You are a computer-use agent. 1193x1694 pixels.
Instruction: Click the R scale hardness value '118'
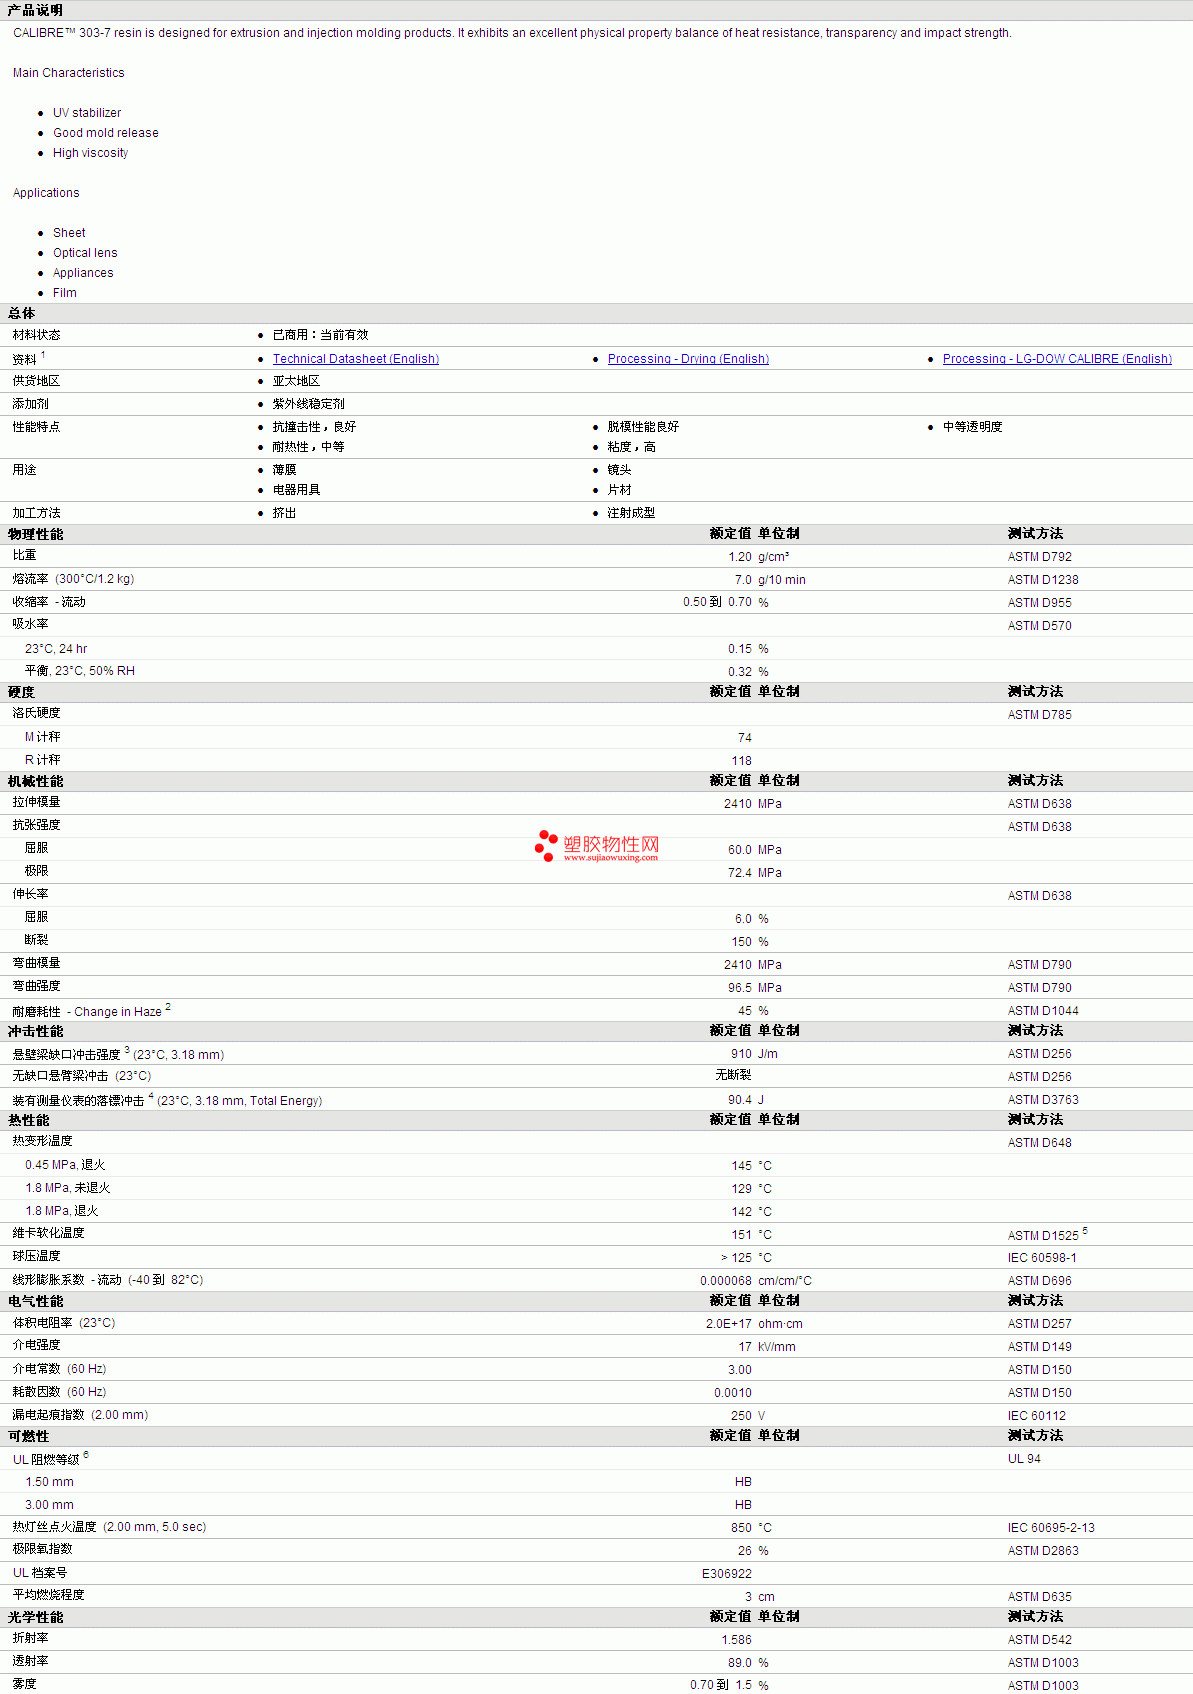(x=741, y=761)
